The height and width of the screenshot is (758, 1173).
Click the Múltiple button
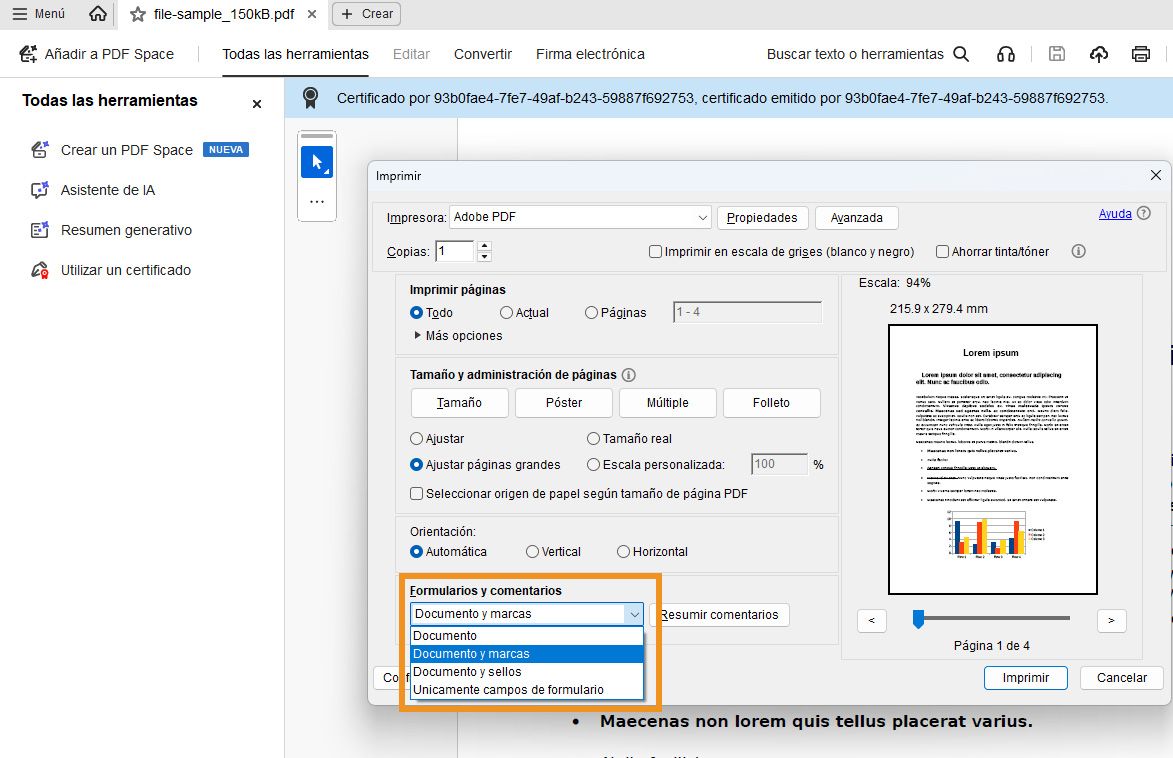point(667,403)
